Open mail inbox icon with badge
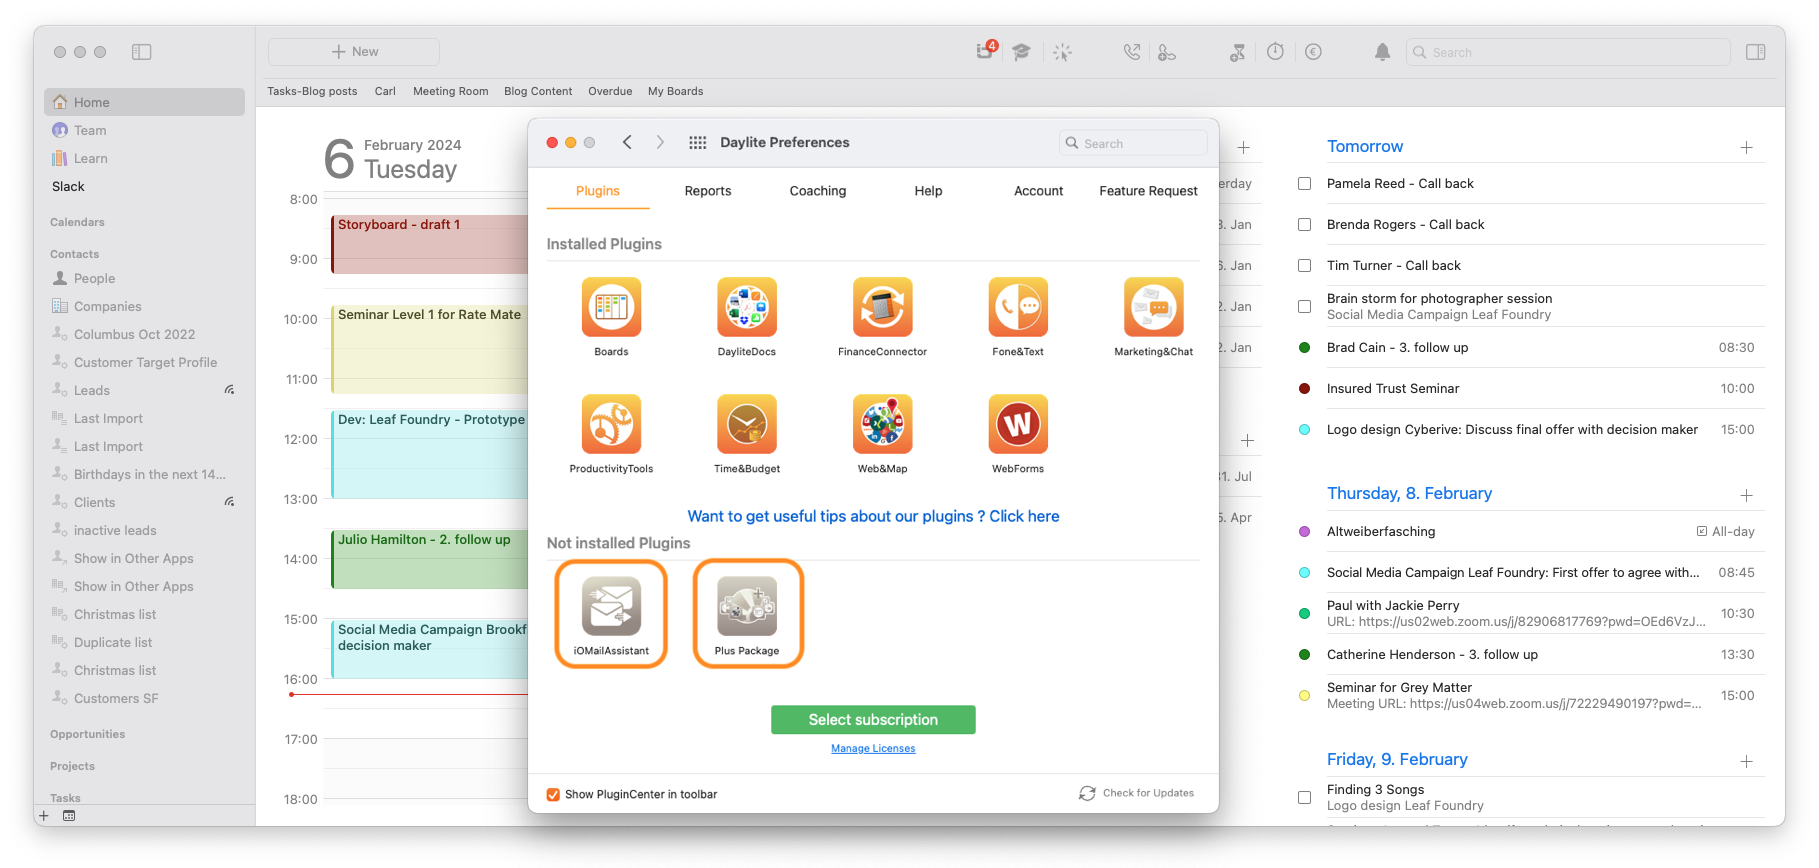This screenshot has height=868, width=1819. (986, 51)
